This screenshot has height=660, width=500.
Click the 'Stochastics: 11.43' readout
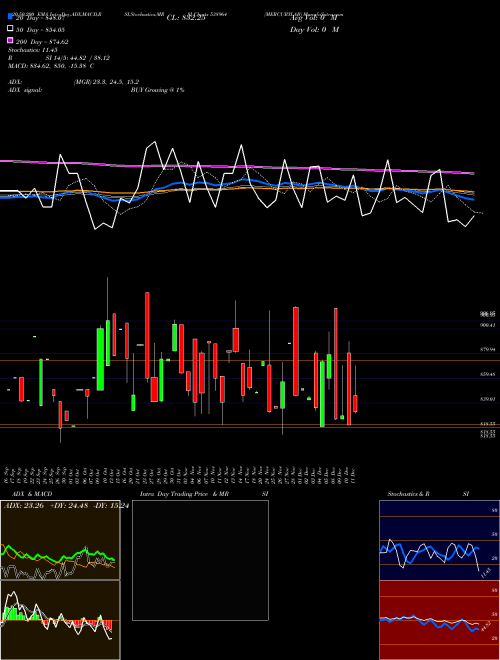(33, 50)
